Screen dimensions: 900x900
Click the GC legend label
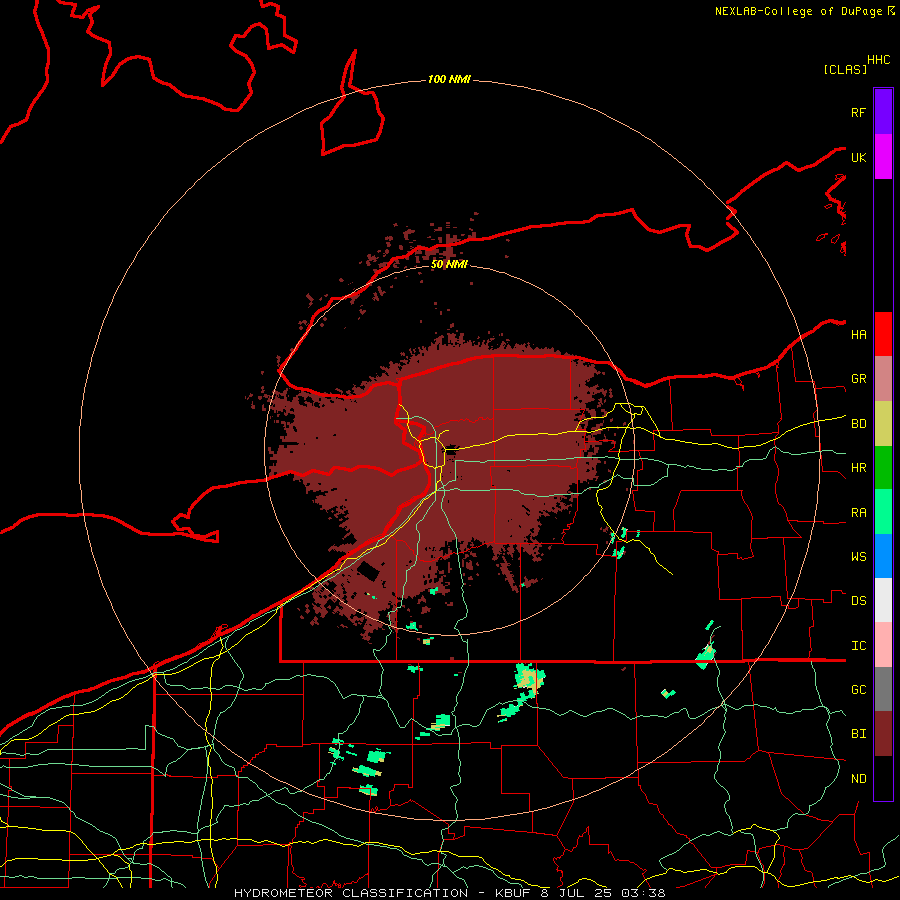[x=858, y=690]
